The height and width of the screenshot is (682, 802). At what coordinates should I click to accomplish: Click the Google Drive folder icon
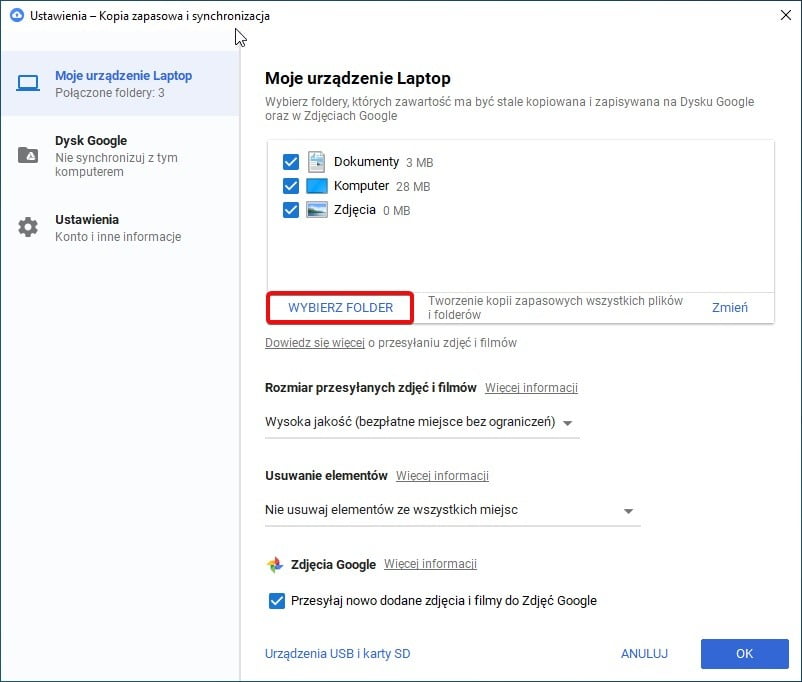point(28,155)
